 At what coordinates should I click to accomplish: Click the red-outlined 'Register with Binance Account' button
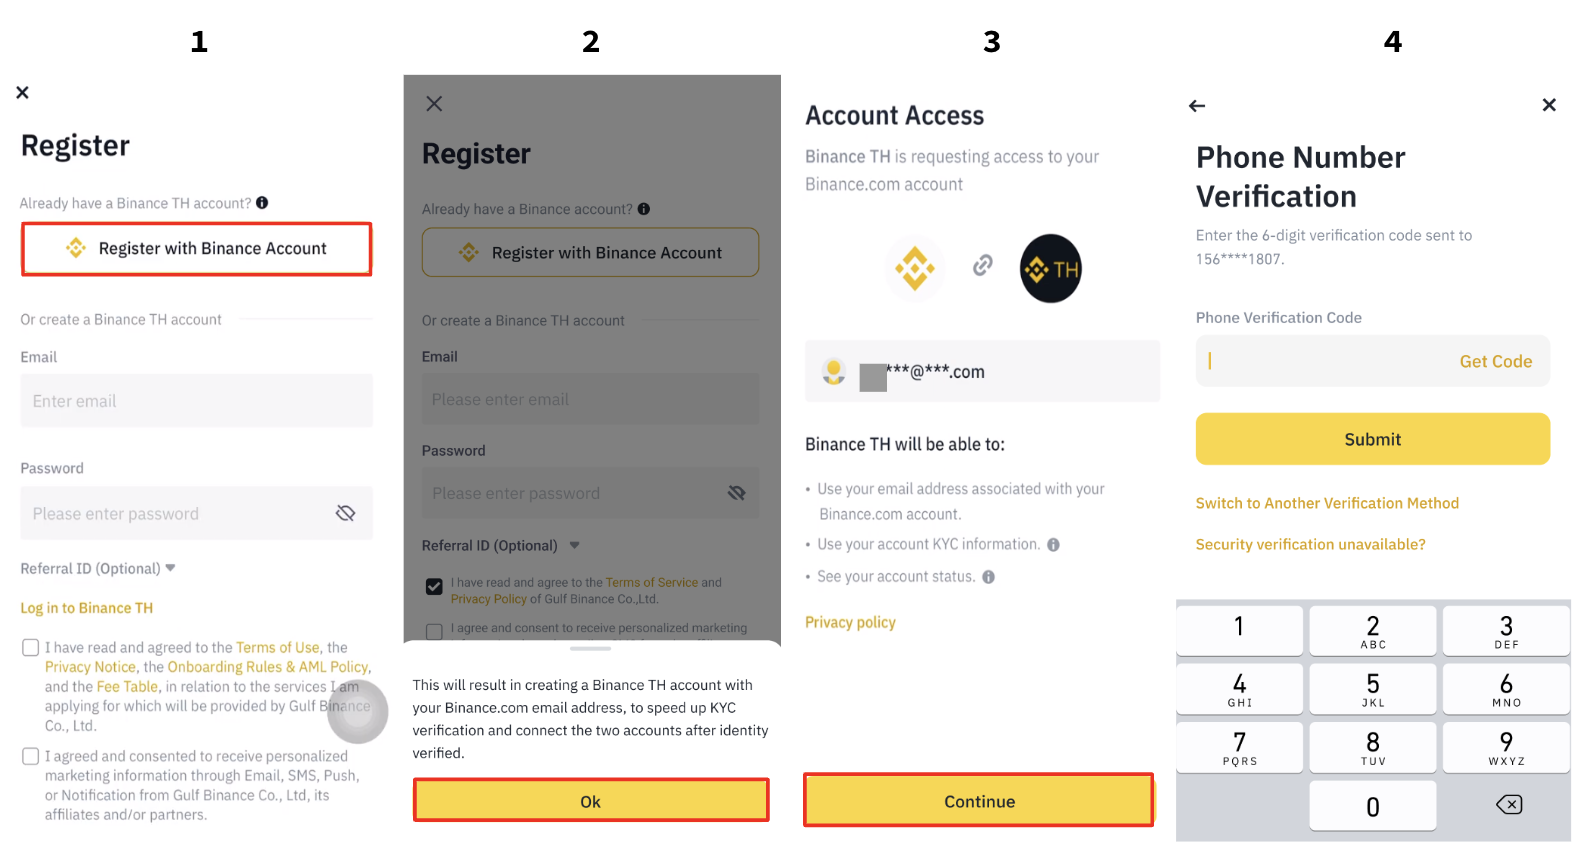pyautogui.click(x=197, y=249)
